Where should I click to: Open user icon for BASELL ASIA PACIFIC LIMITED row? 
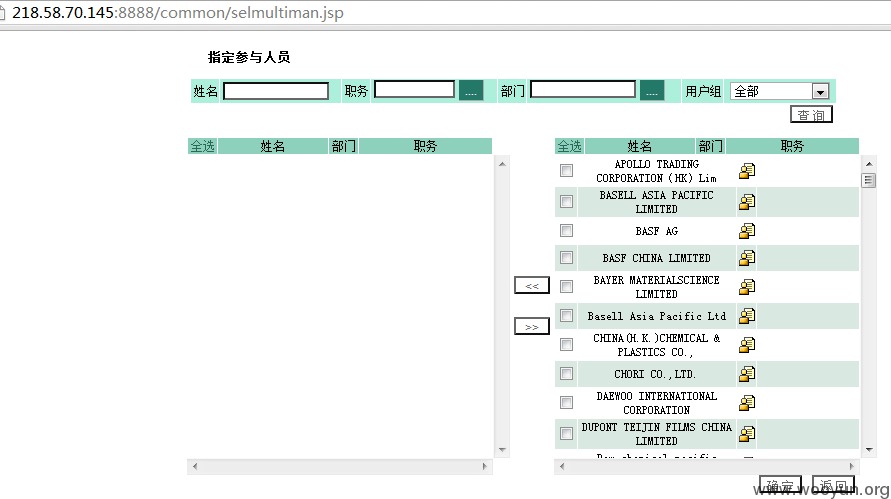click(747, 201)
